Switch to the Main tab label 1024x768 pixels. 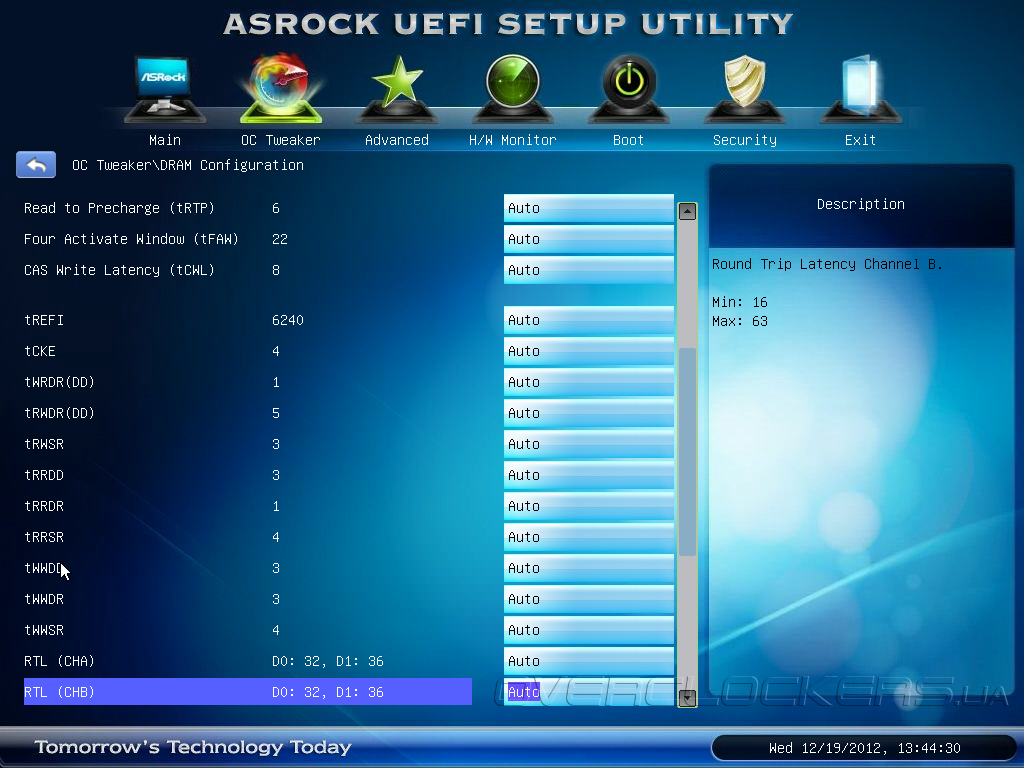(x=165, y=140)
